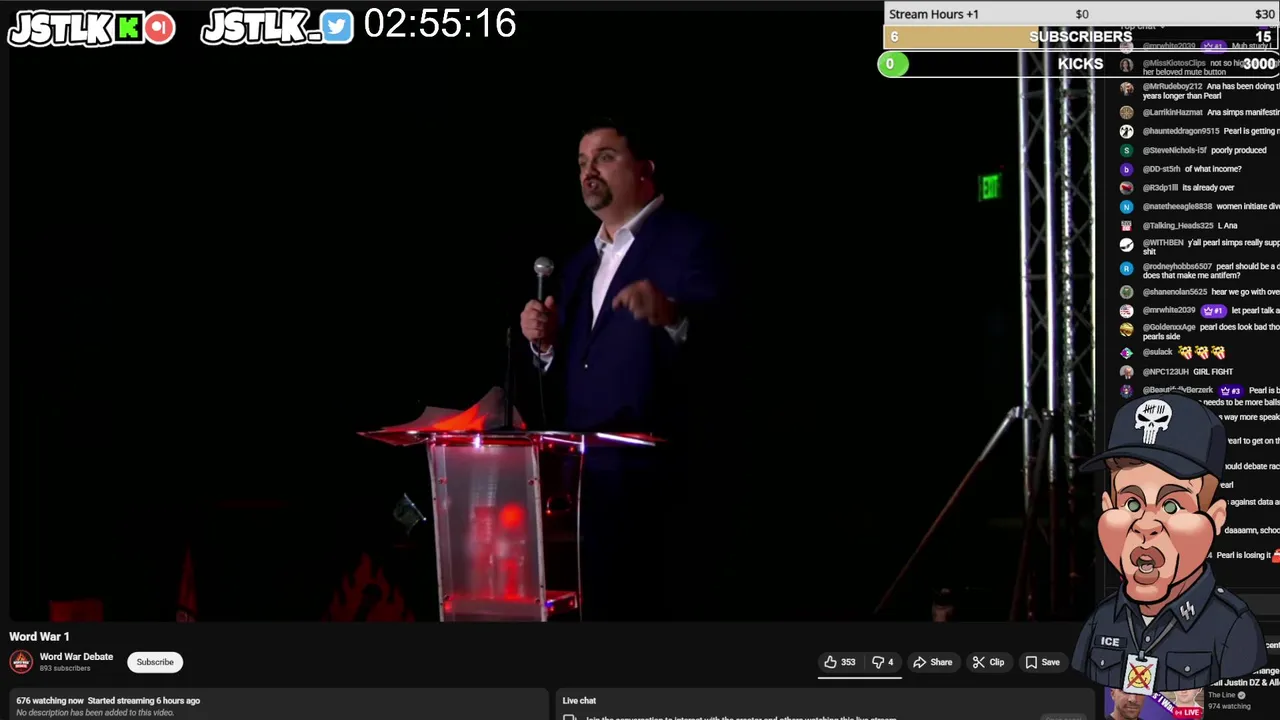
Task: Click the Twitter bird icon in overlay
Action: [x=338, y=27]
